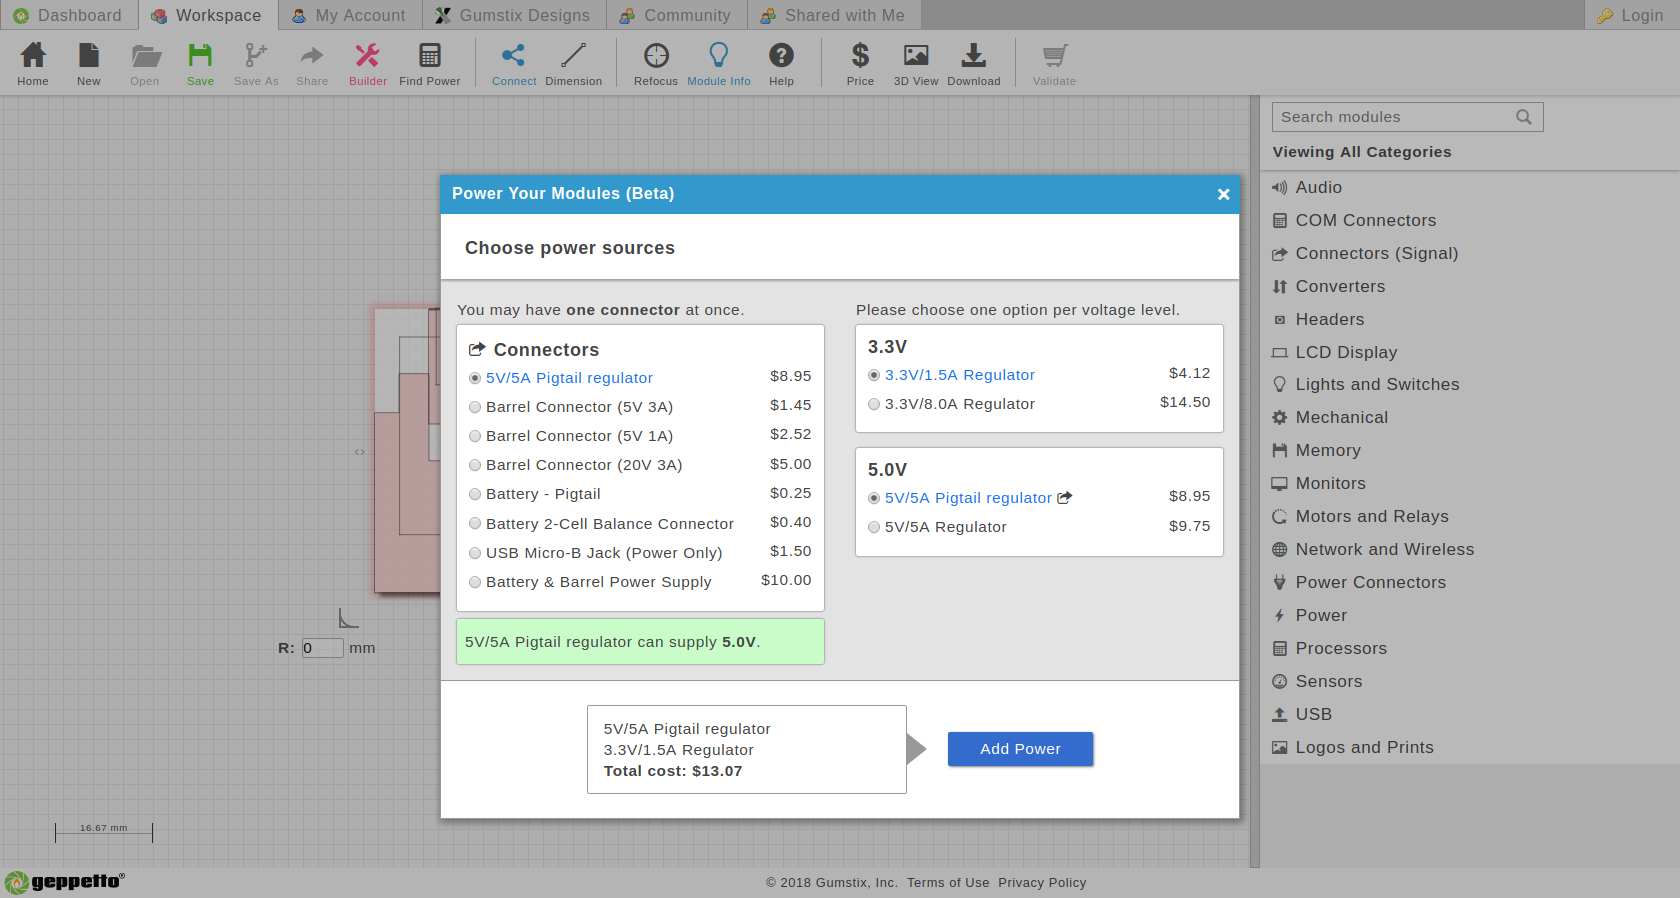This screenshot has height=898, width=1680.
Task: Click the Login link
Action: coord(1631,15)
